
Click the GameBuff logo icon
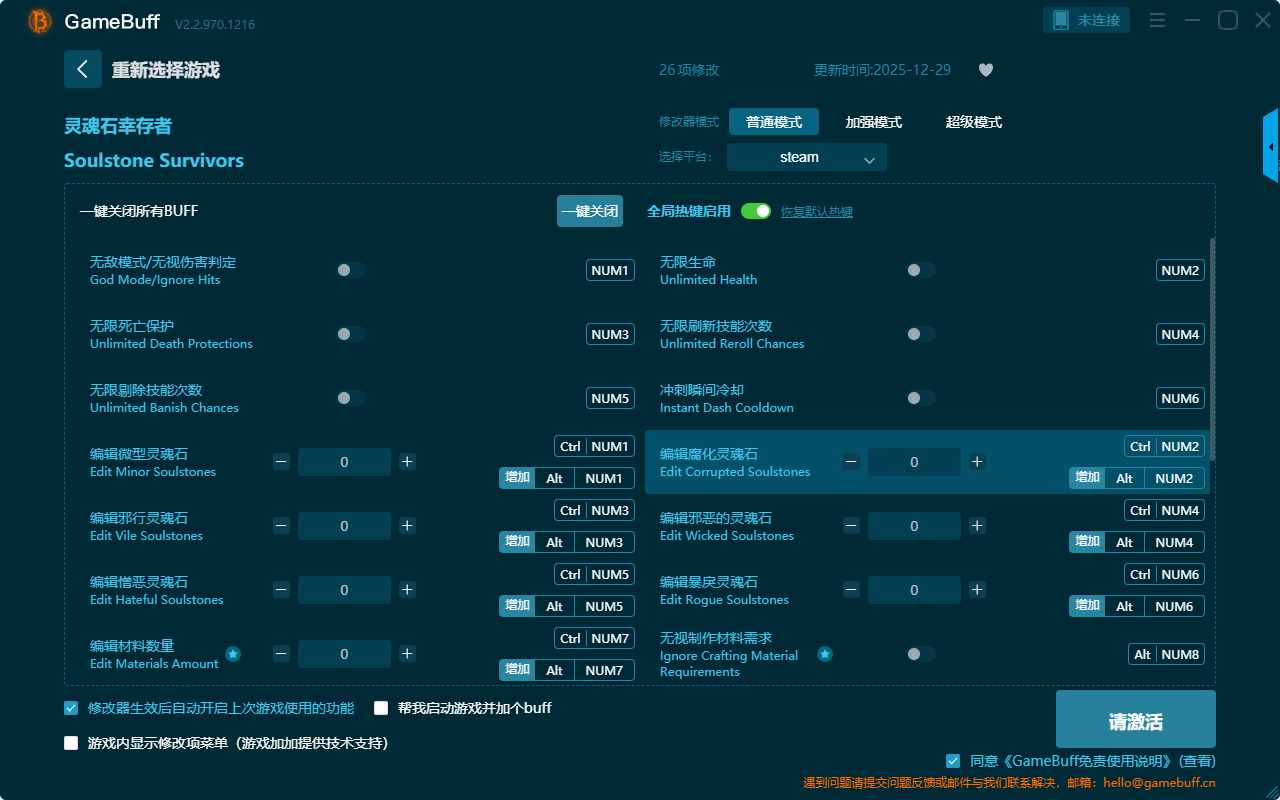tap(40, 21)
